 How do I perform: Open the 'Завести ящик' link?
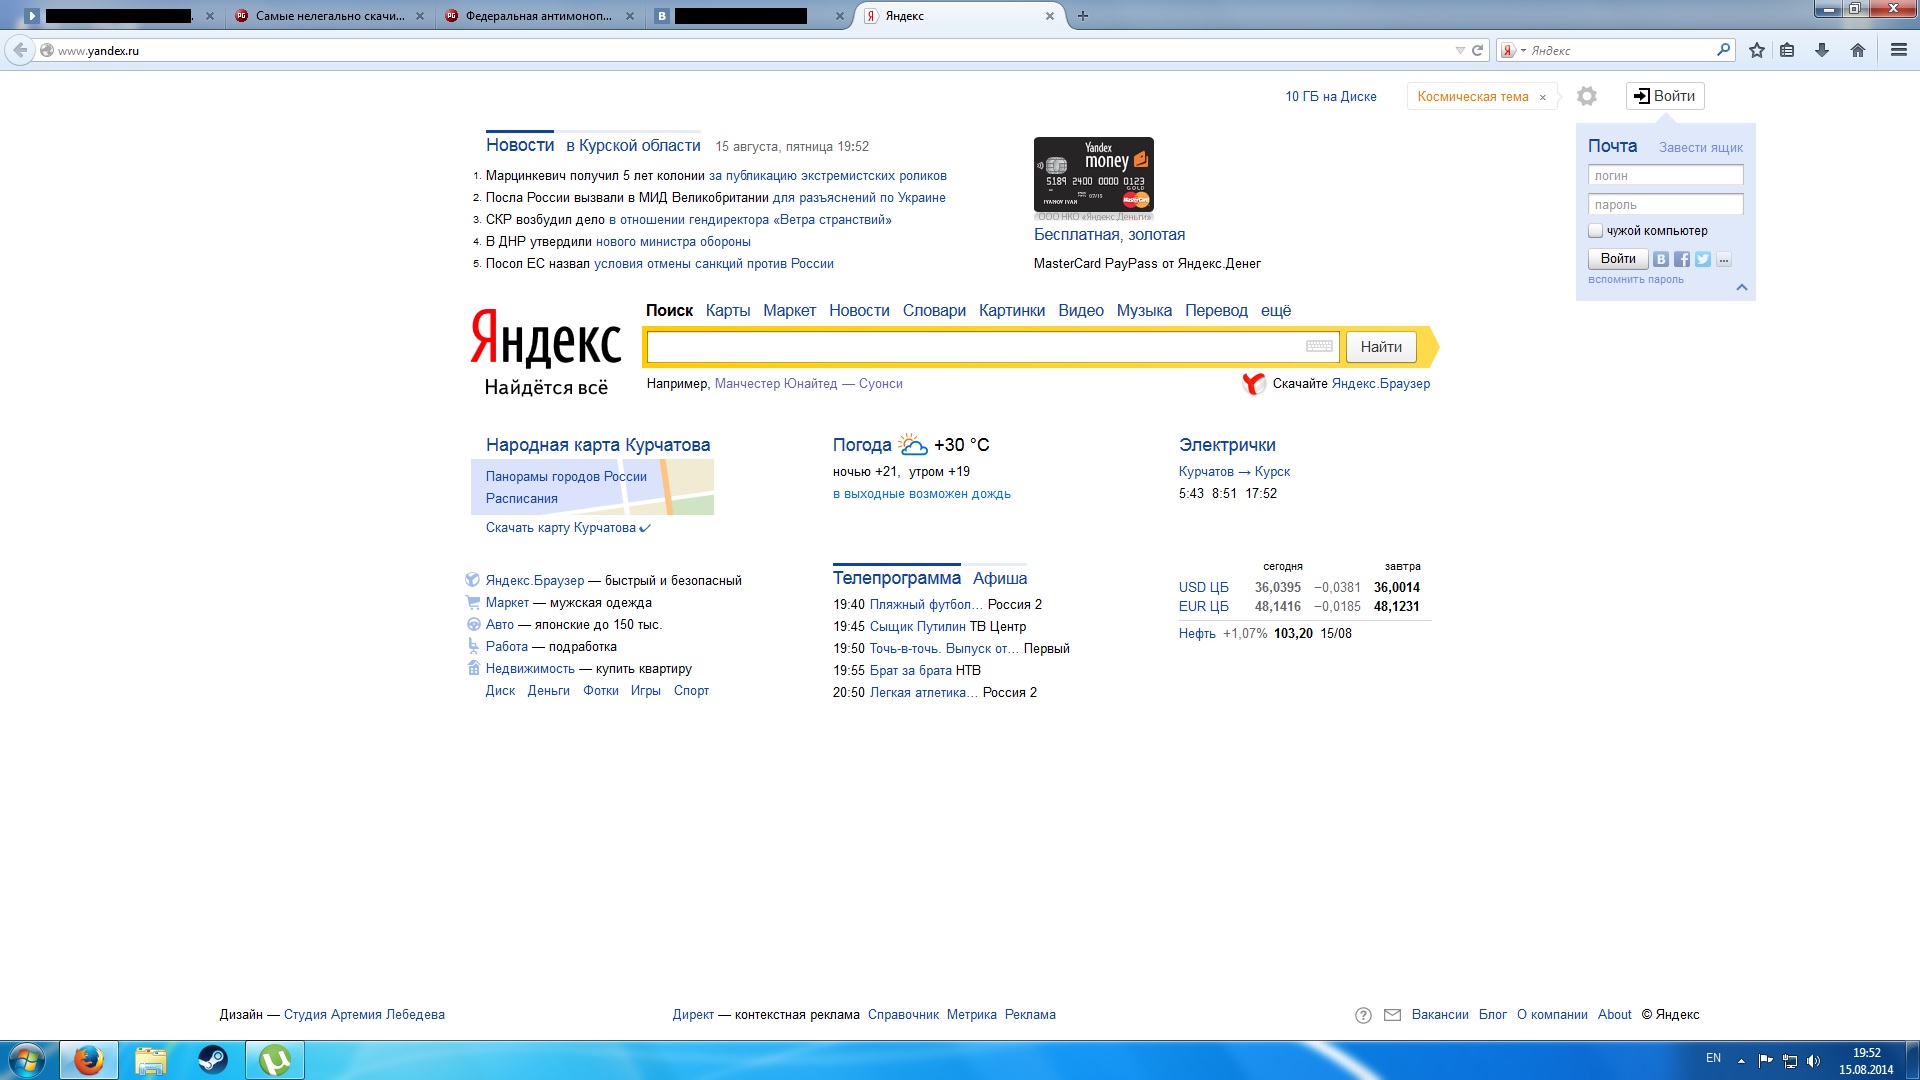[1700, 148]
